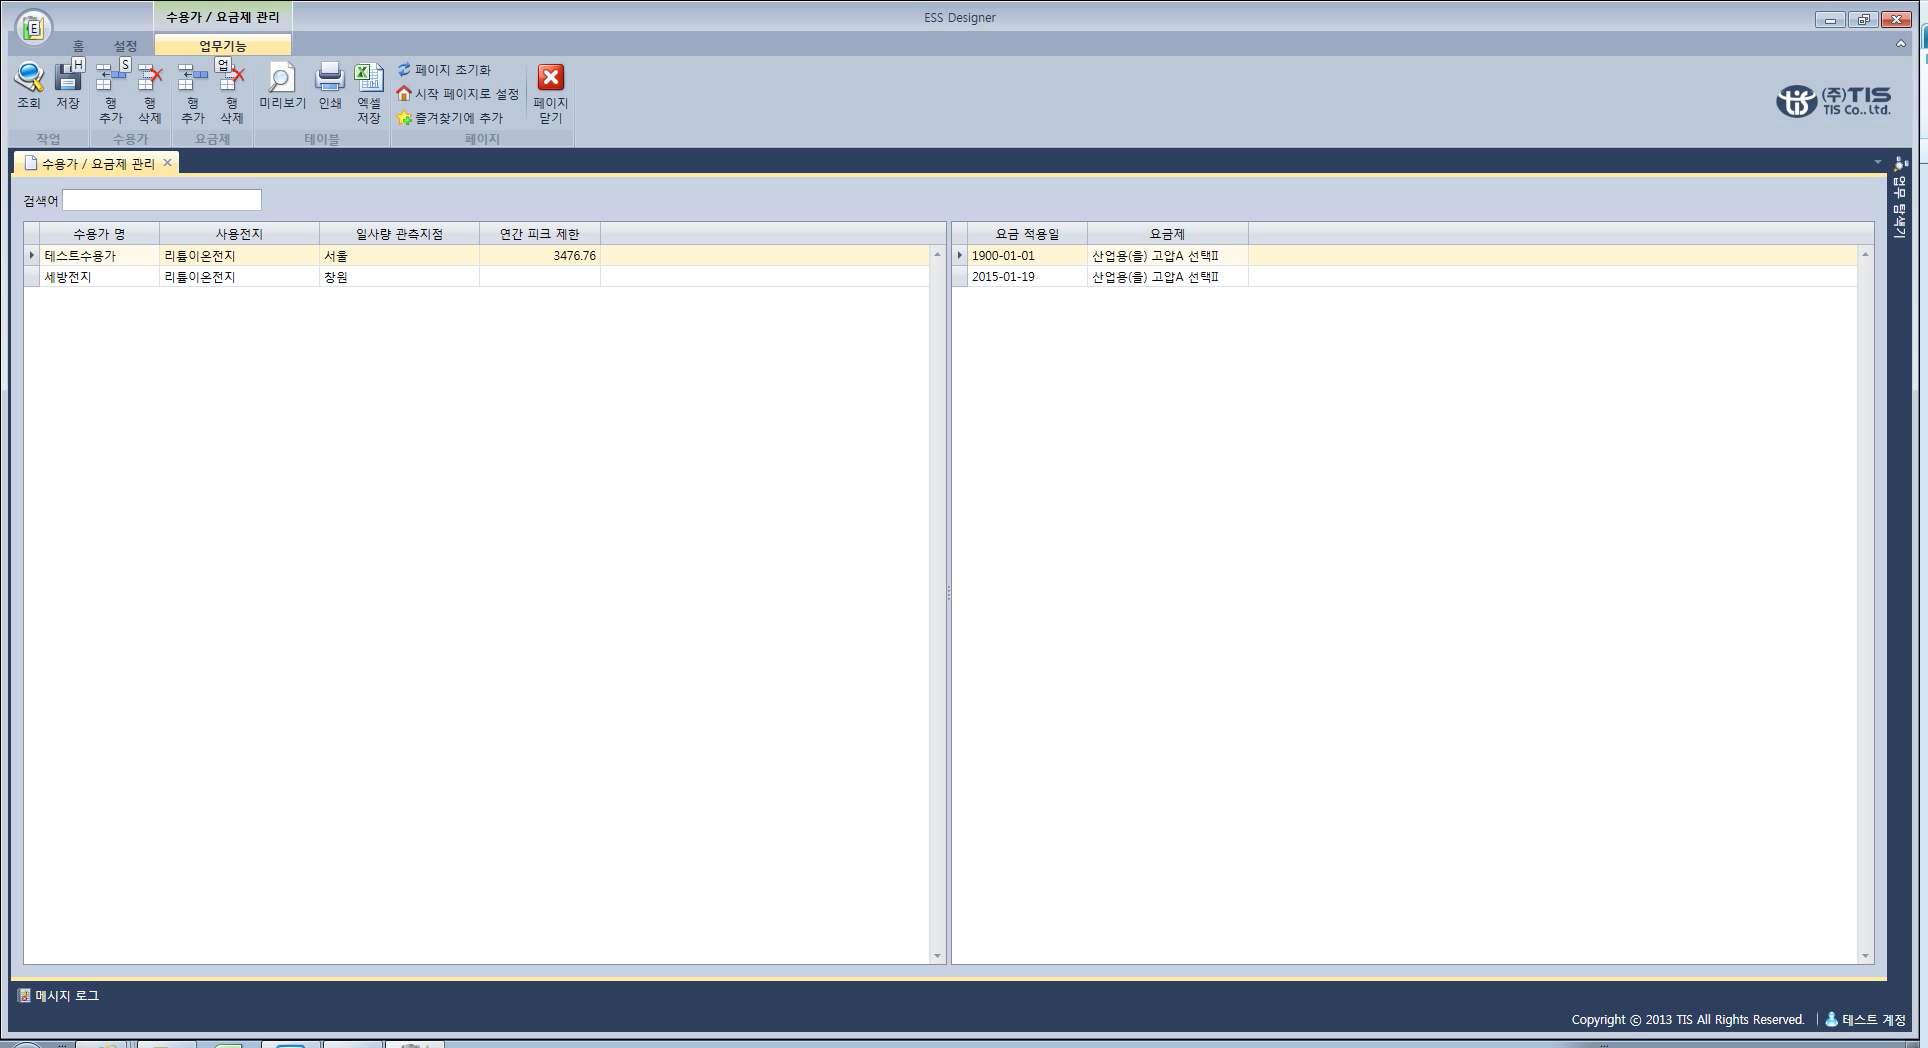The height and width of the screenshot is (1048, 1928).
Task: Open the round application menu button
Action: point(32,27)
